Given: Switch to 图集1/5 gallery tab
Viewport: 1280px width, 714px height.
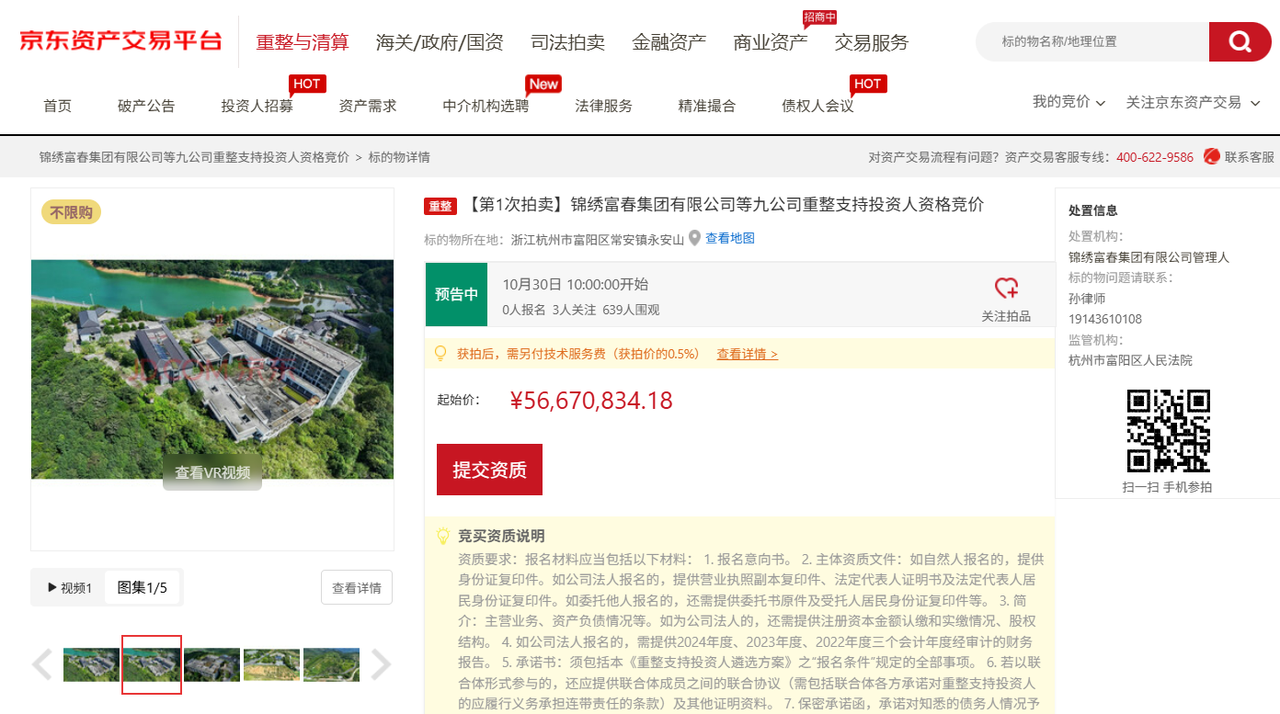Looking at the screenshot, I should [x=142, y=588].
